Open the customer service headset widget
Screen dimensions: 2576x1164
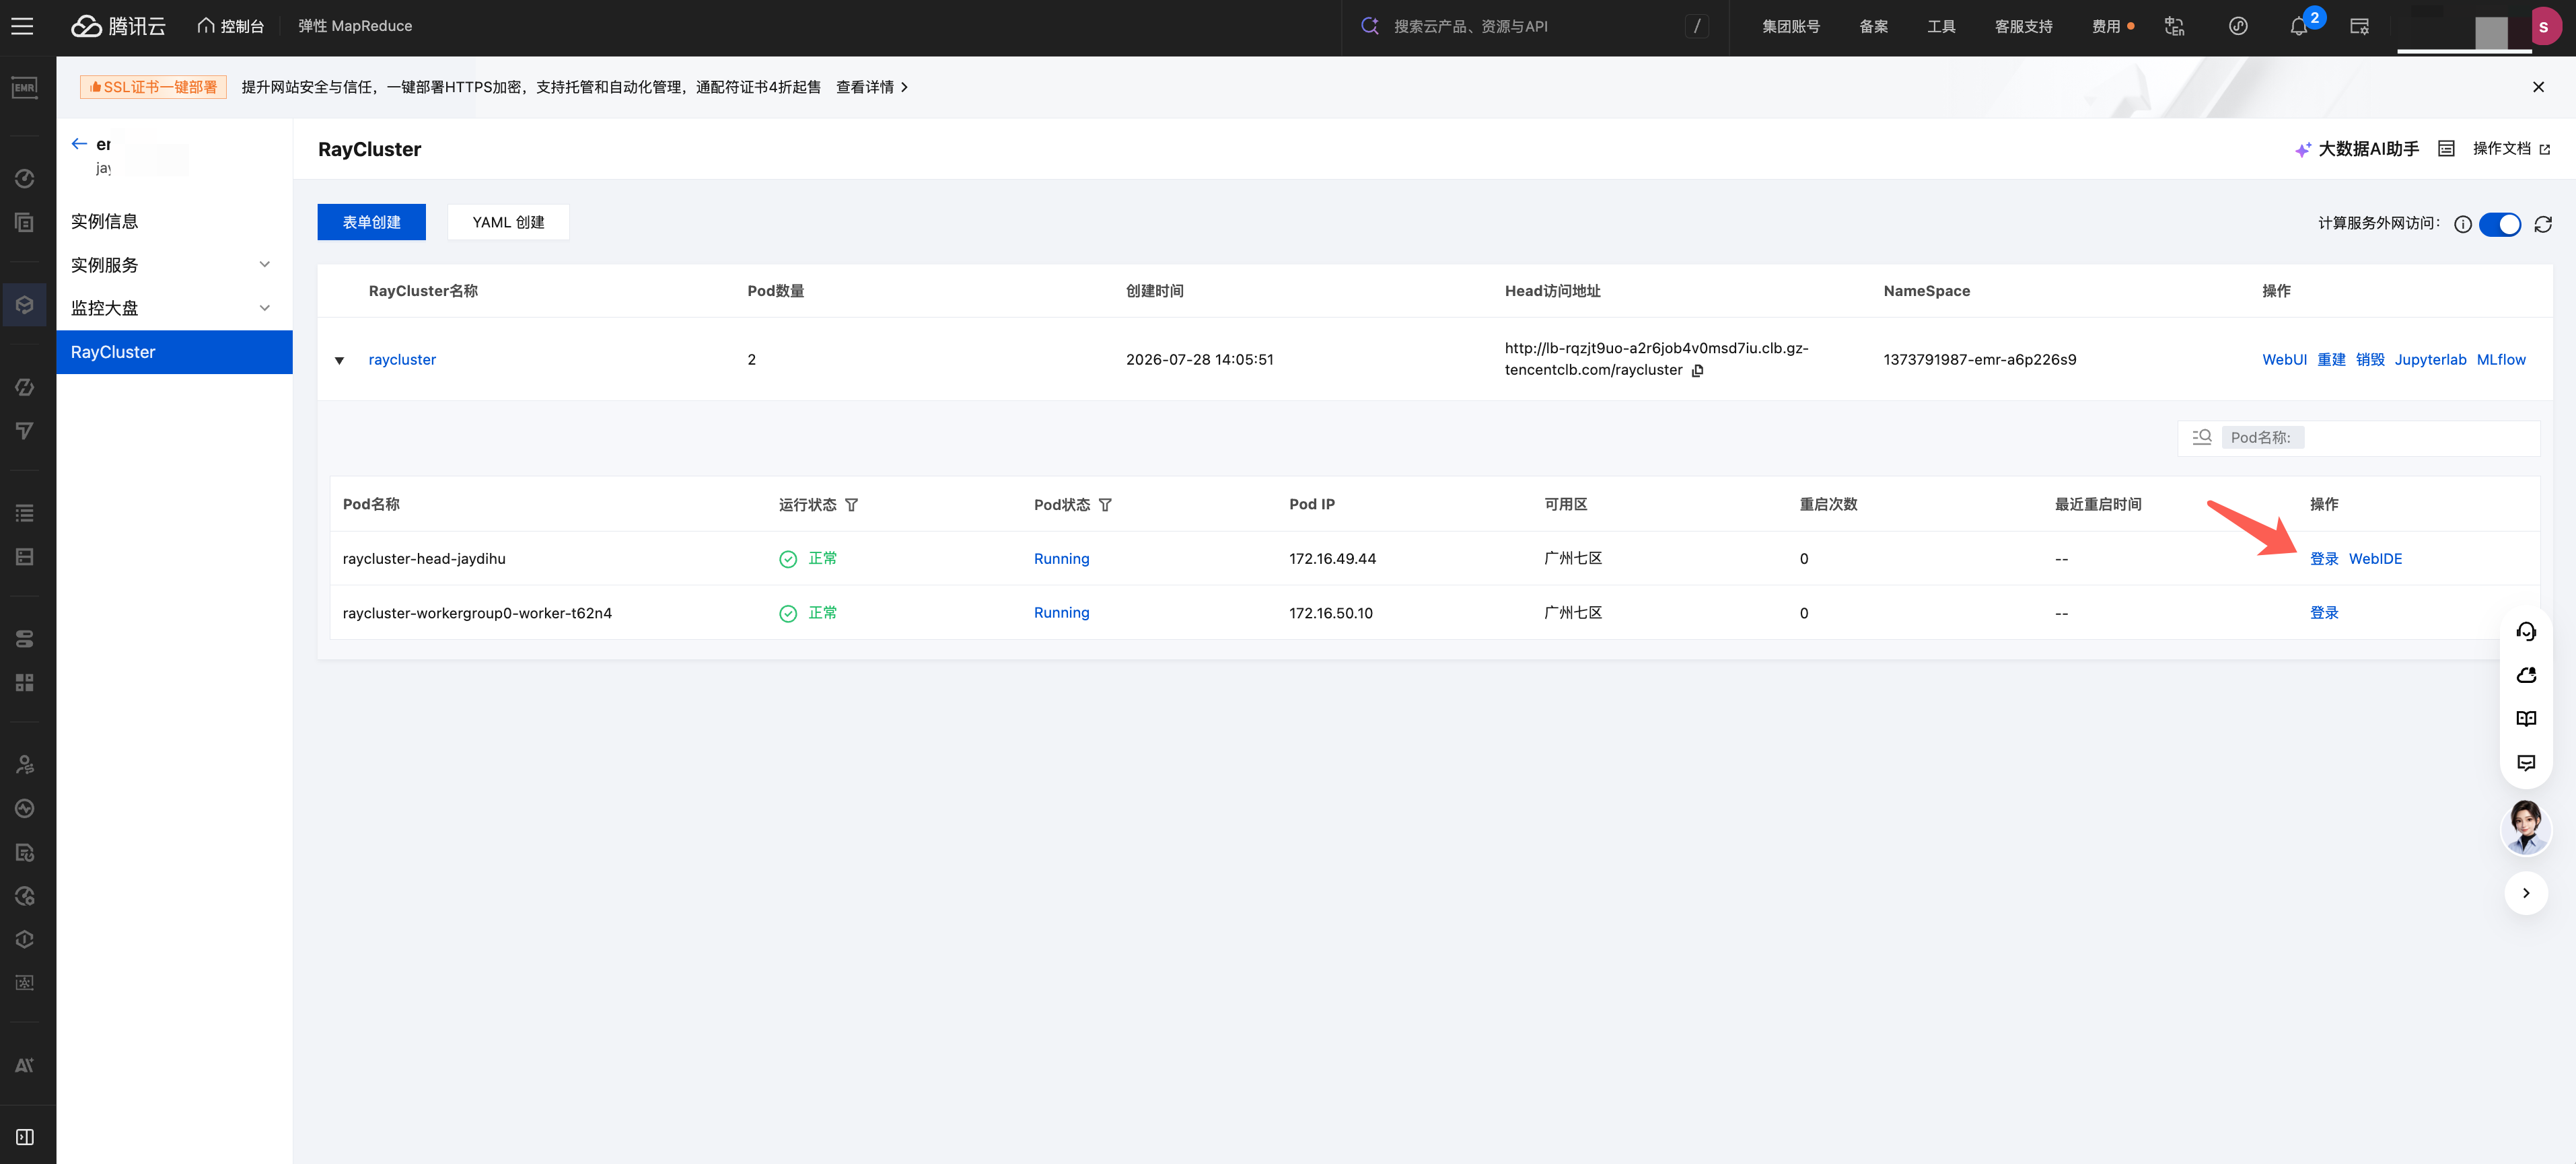pyautogui.click(x=2526, y=632)
